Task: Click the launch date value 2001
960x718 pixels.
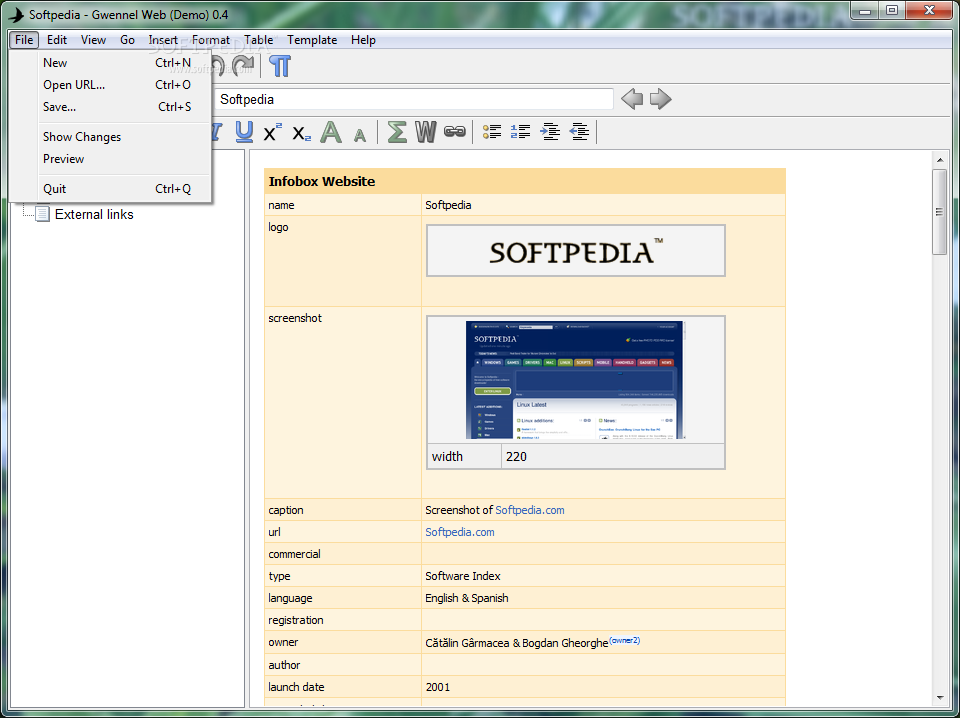Action: tap(438, 687)
